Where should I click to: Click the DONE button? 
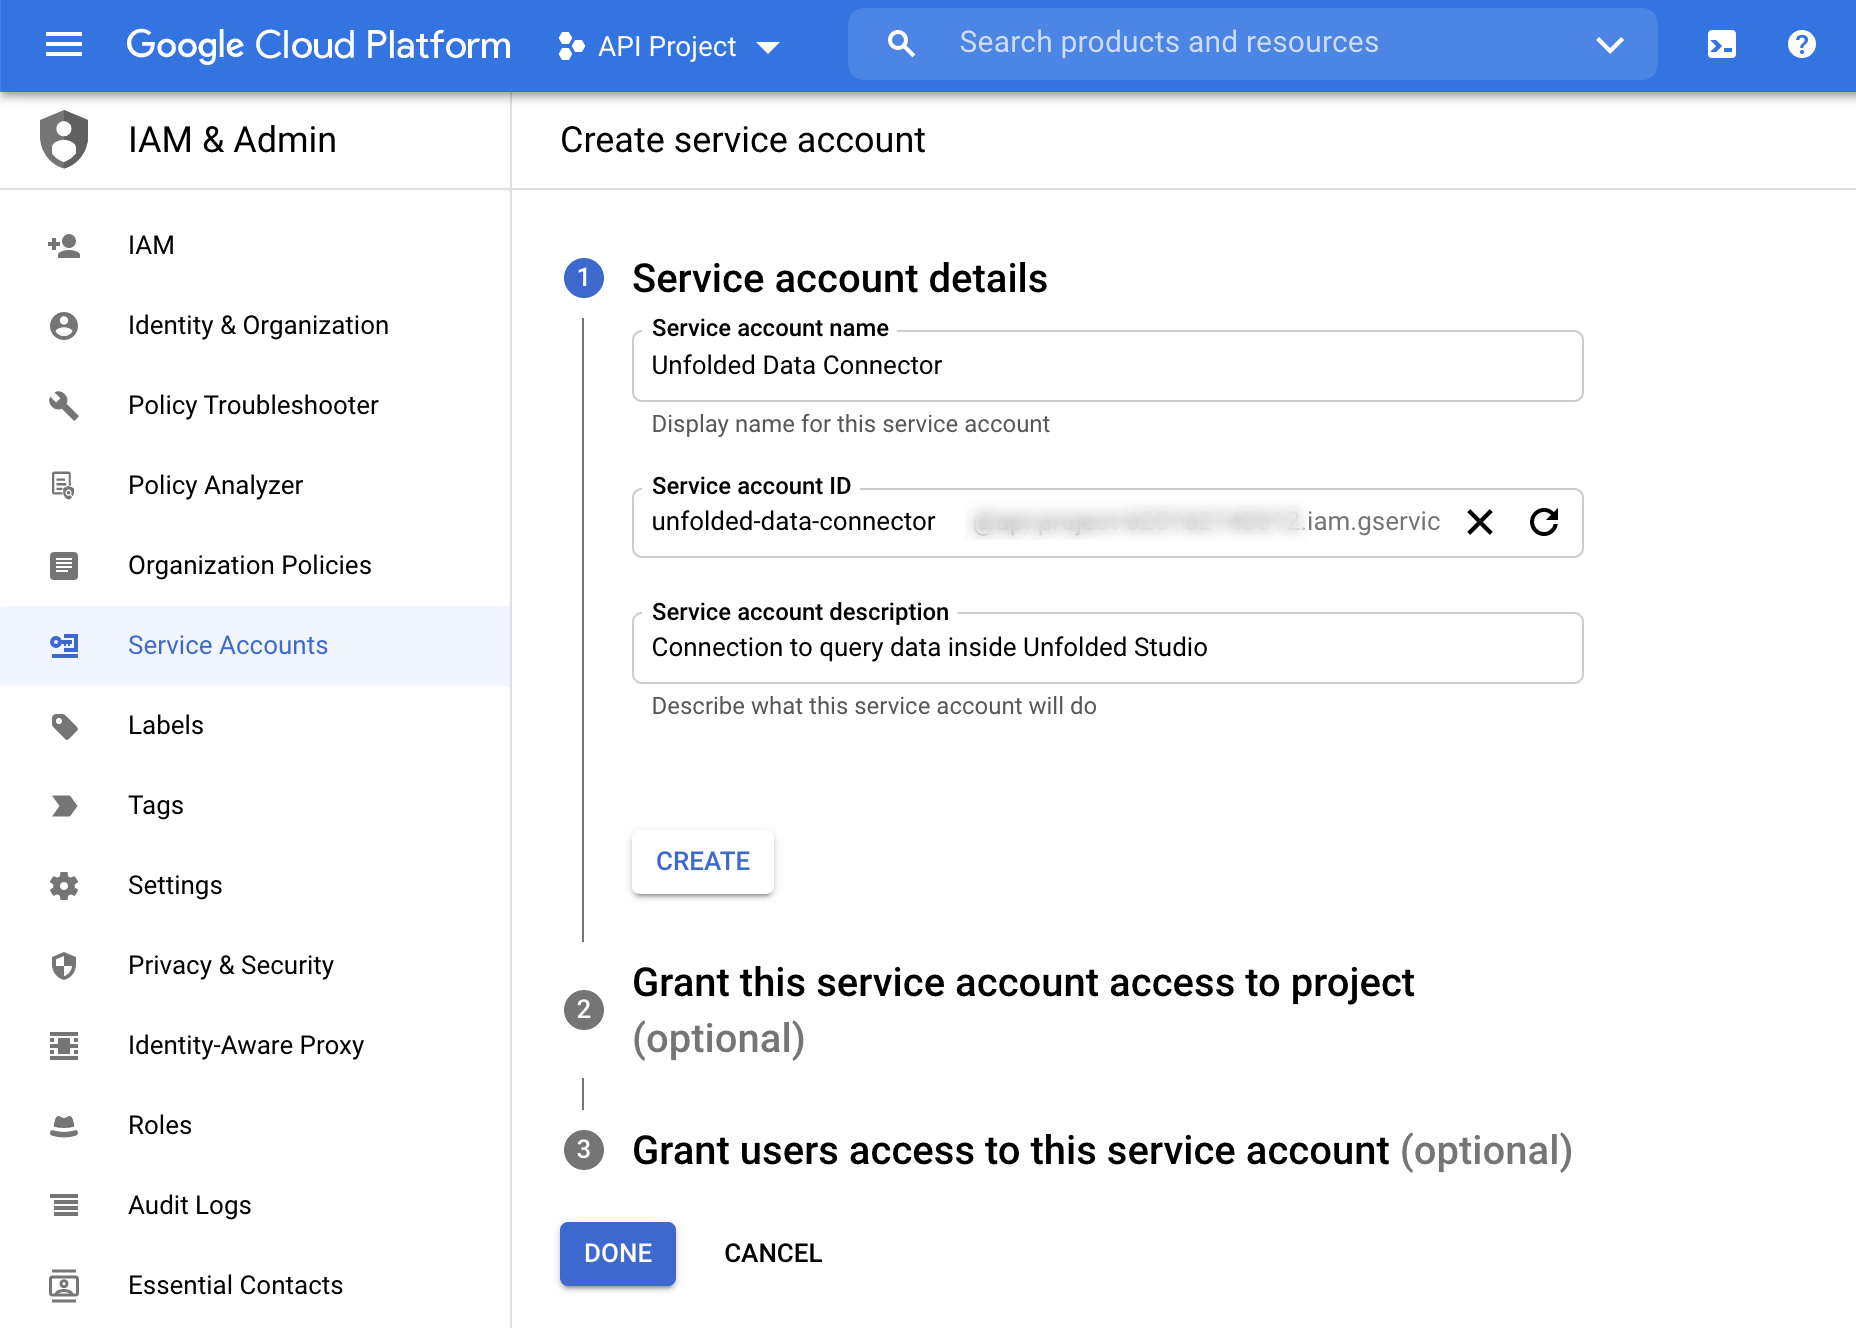(618, 1254)
